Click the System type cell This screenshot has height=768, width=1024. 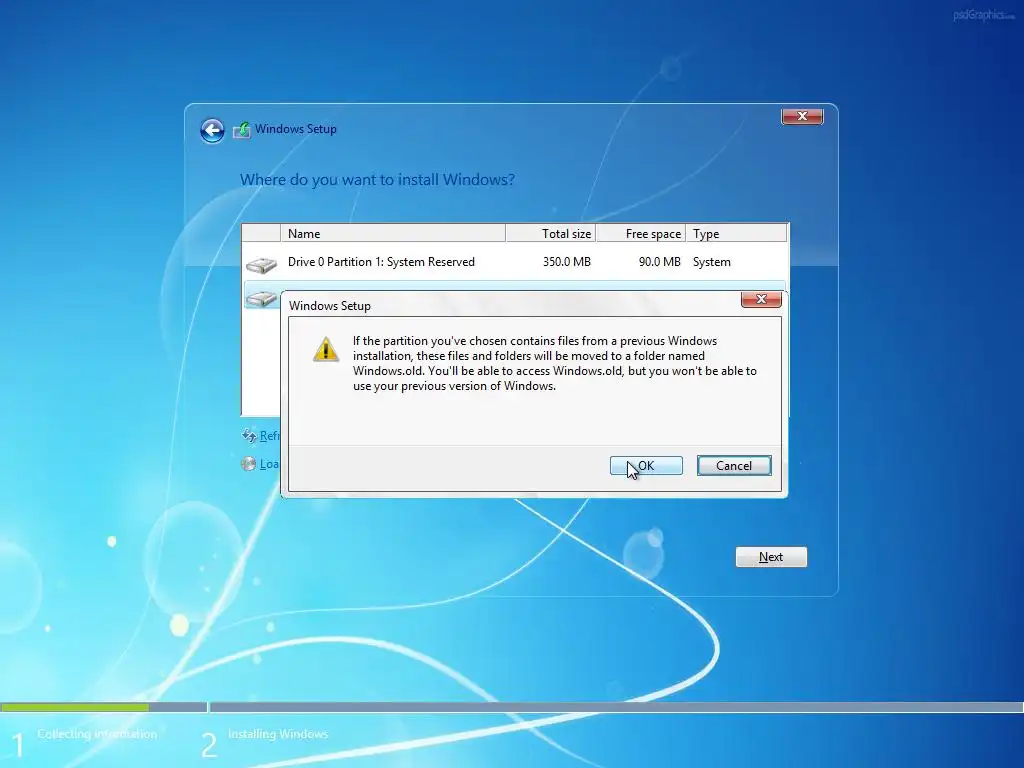(x=712, y=262)
